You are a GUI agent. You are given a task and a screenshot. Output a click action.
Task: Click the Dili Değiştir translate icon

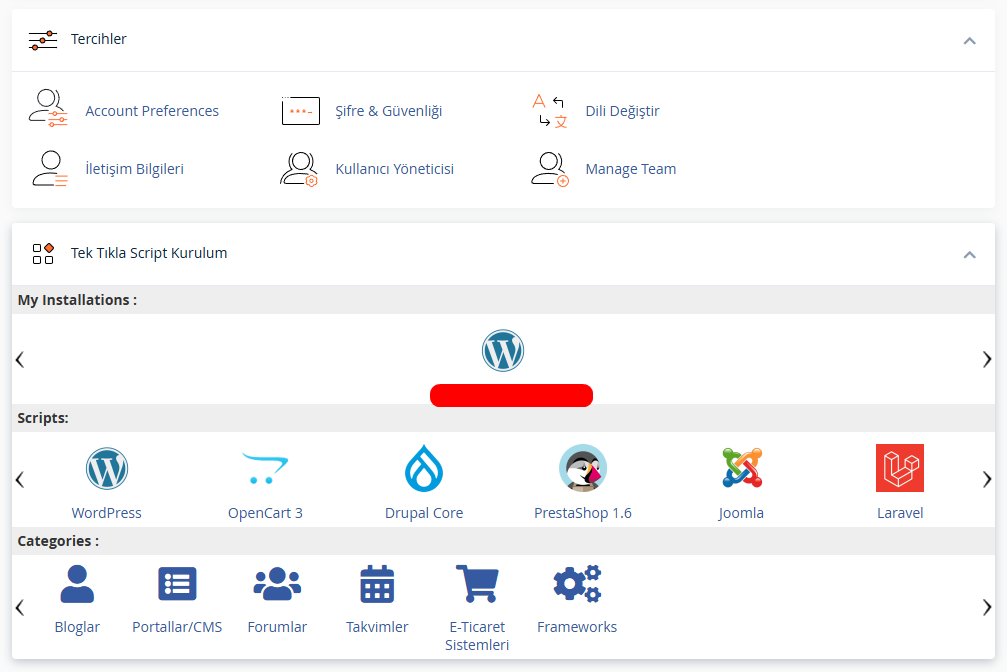point(550,111)
